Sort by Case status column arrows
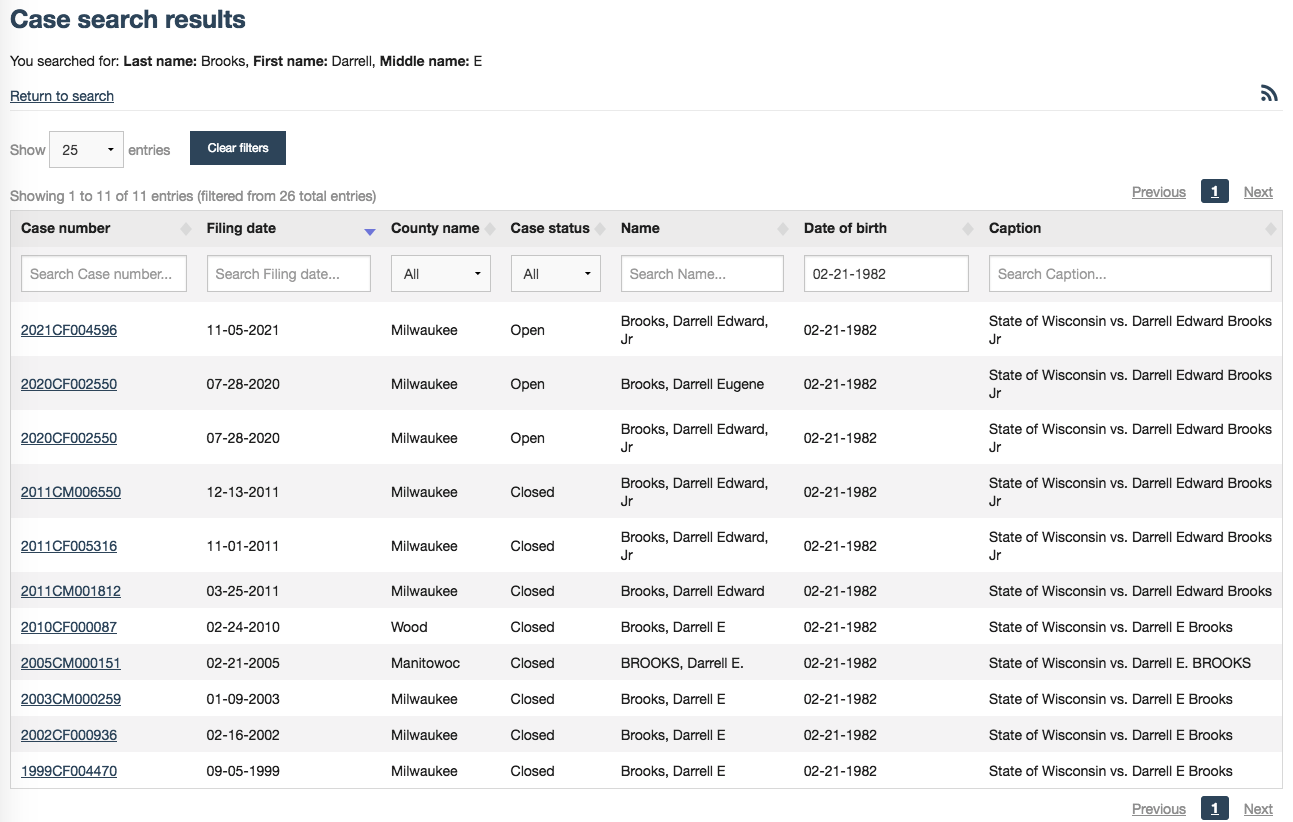This screenshot has height=822, width=1293. pyautogui.click(x=600, y=229)
